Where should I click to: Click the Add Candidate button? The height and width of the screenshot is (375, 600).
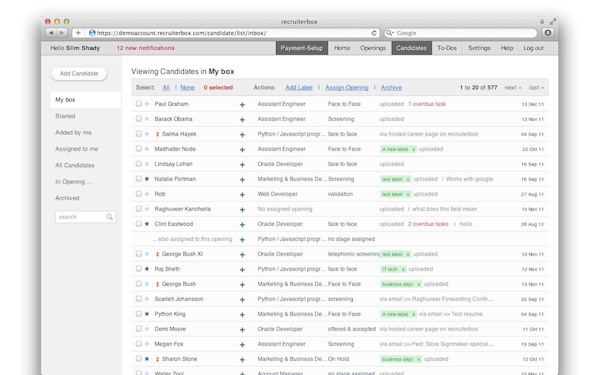click(79, 73)
